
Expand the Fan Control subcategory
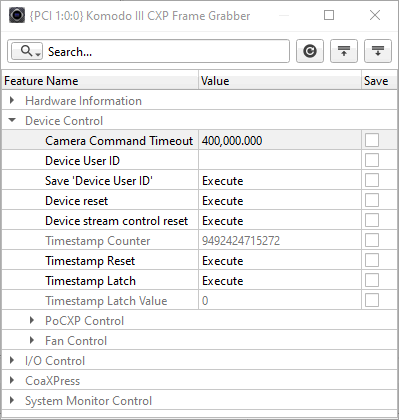tap(32, 340)
